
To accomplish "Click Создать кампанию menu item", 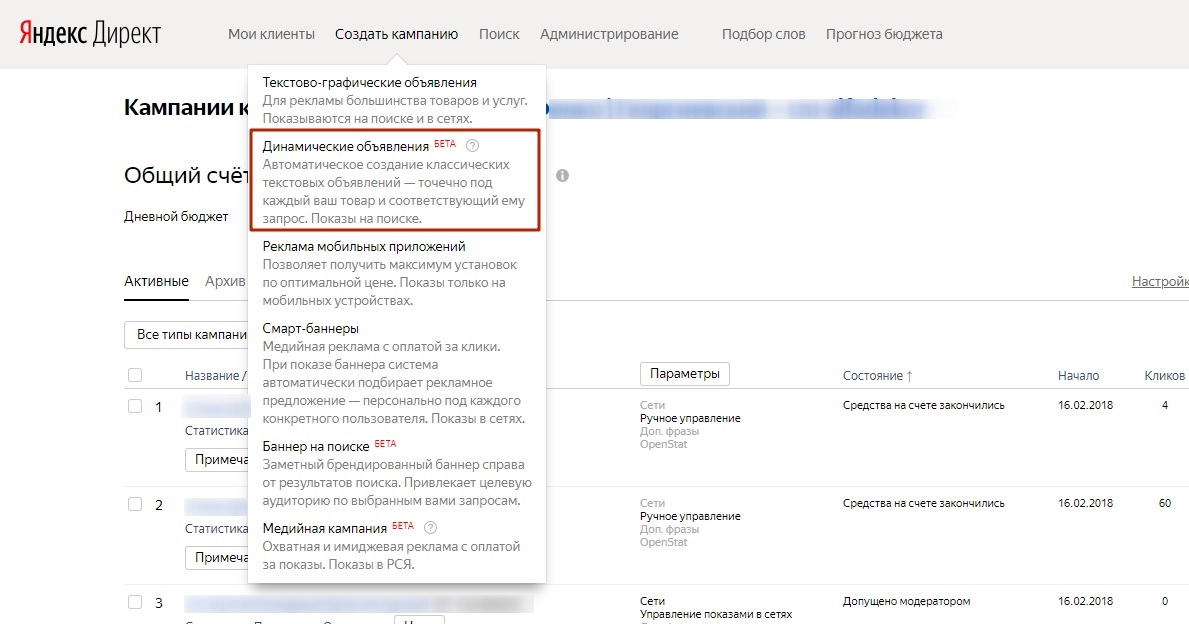I will pyautogui.click(x=397, y=34).
